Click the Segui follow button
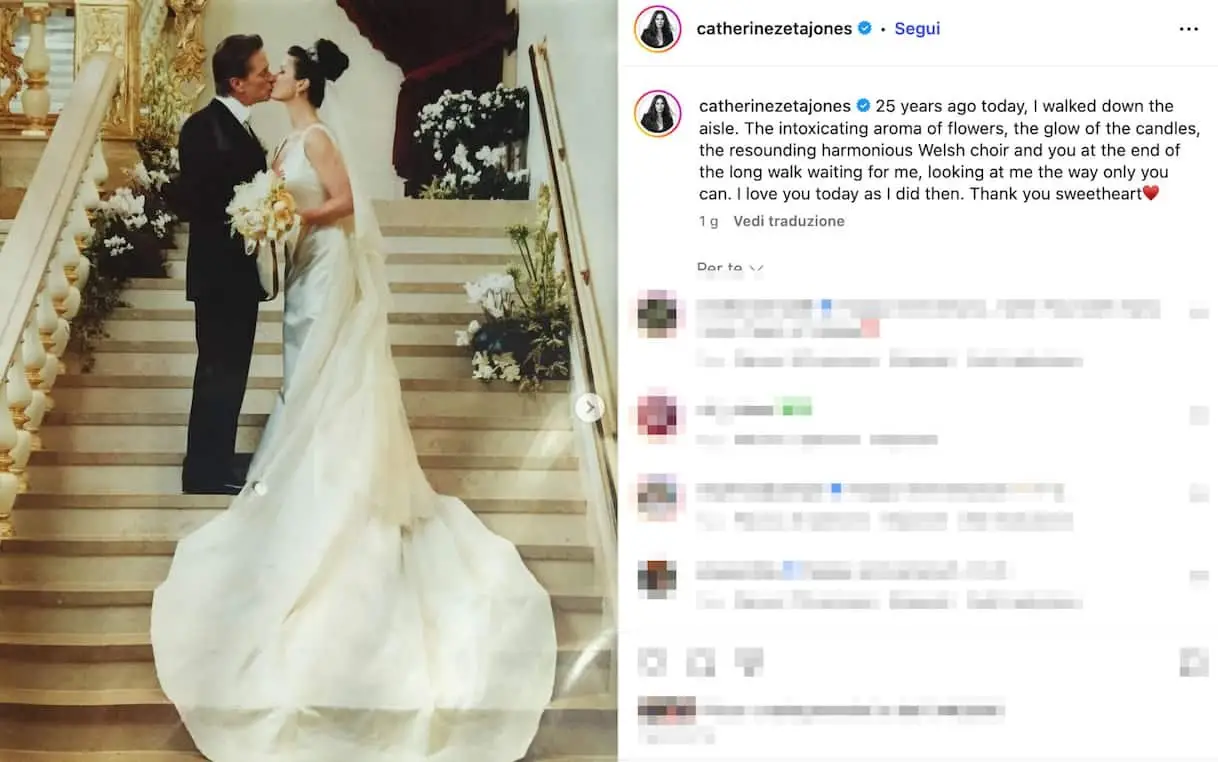 [x=917, y=29]
